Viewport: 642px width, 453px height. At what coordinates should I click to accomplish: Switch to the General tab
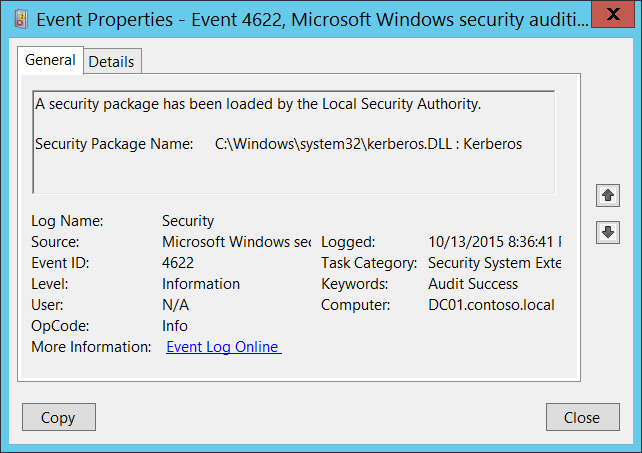click(x=50, y=60)
